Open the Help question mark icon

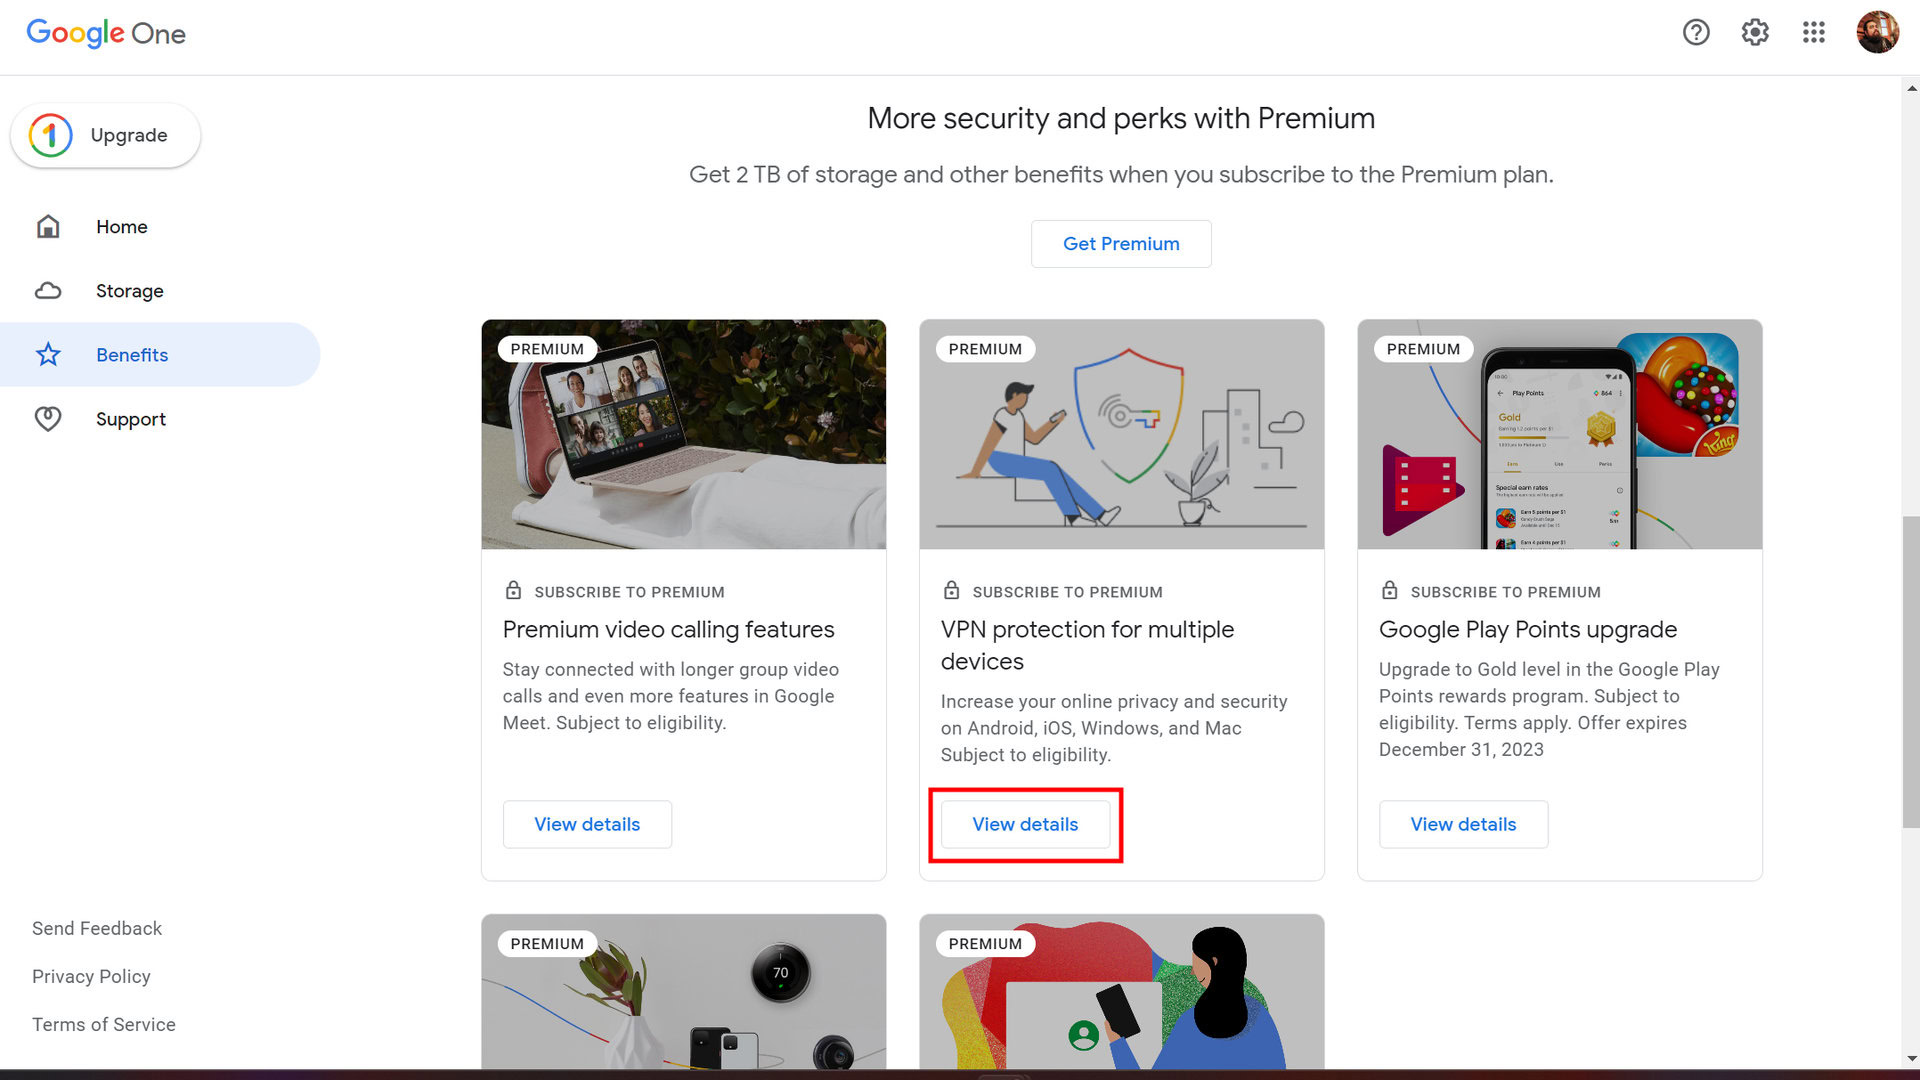point(1696,33)
